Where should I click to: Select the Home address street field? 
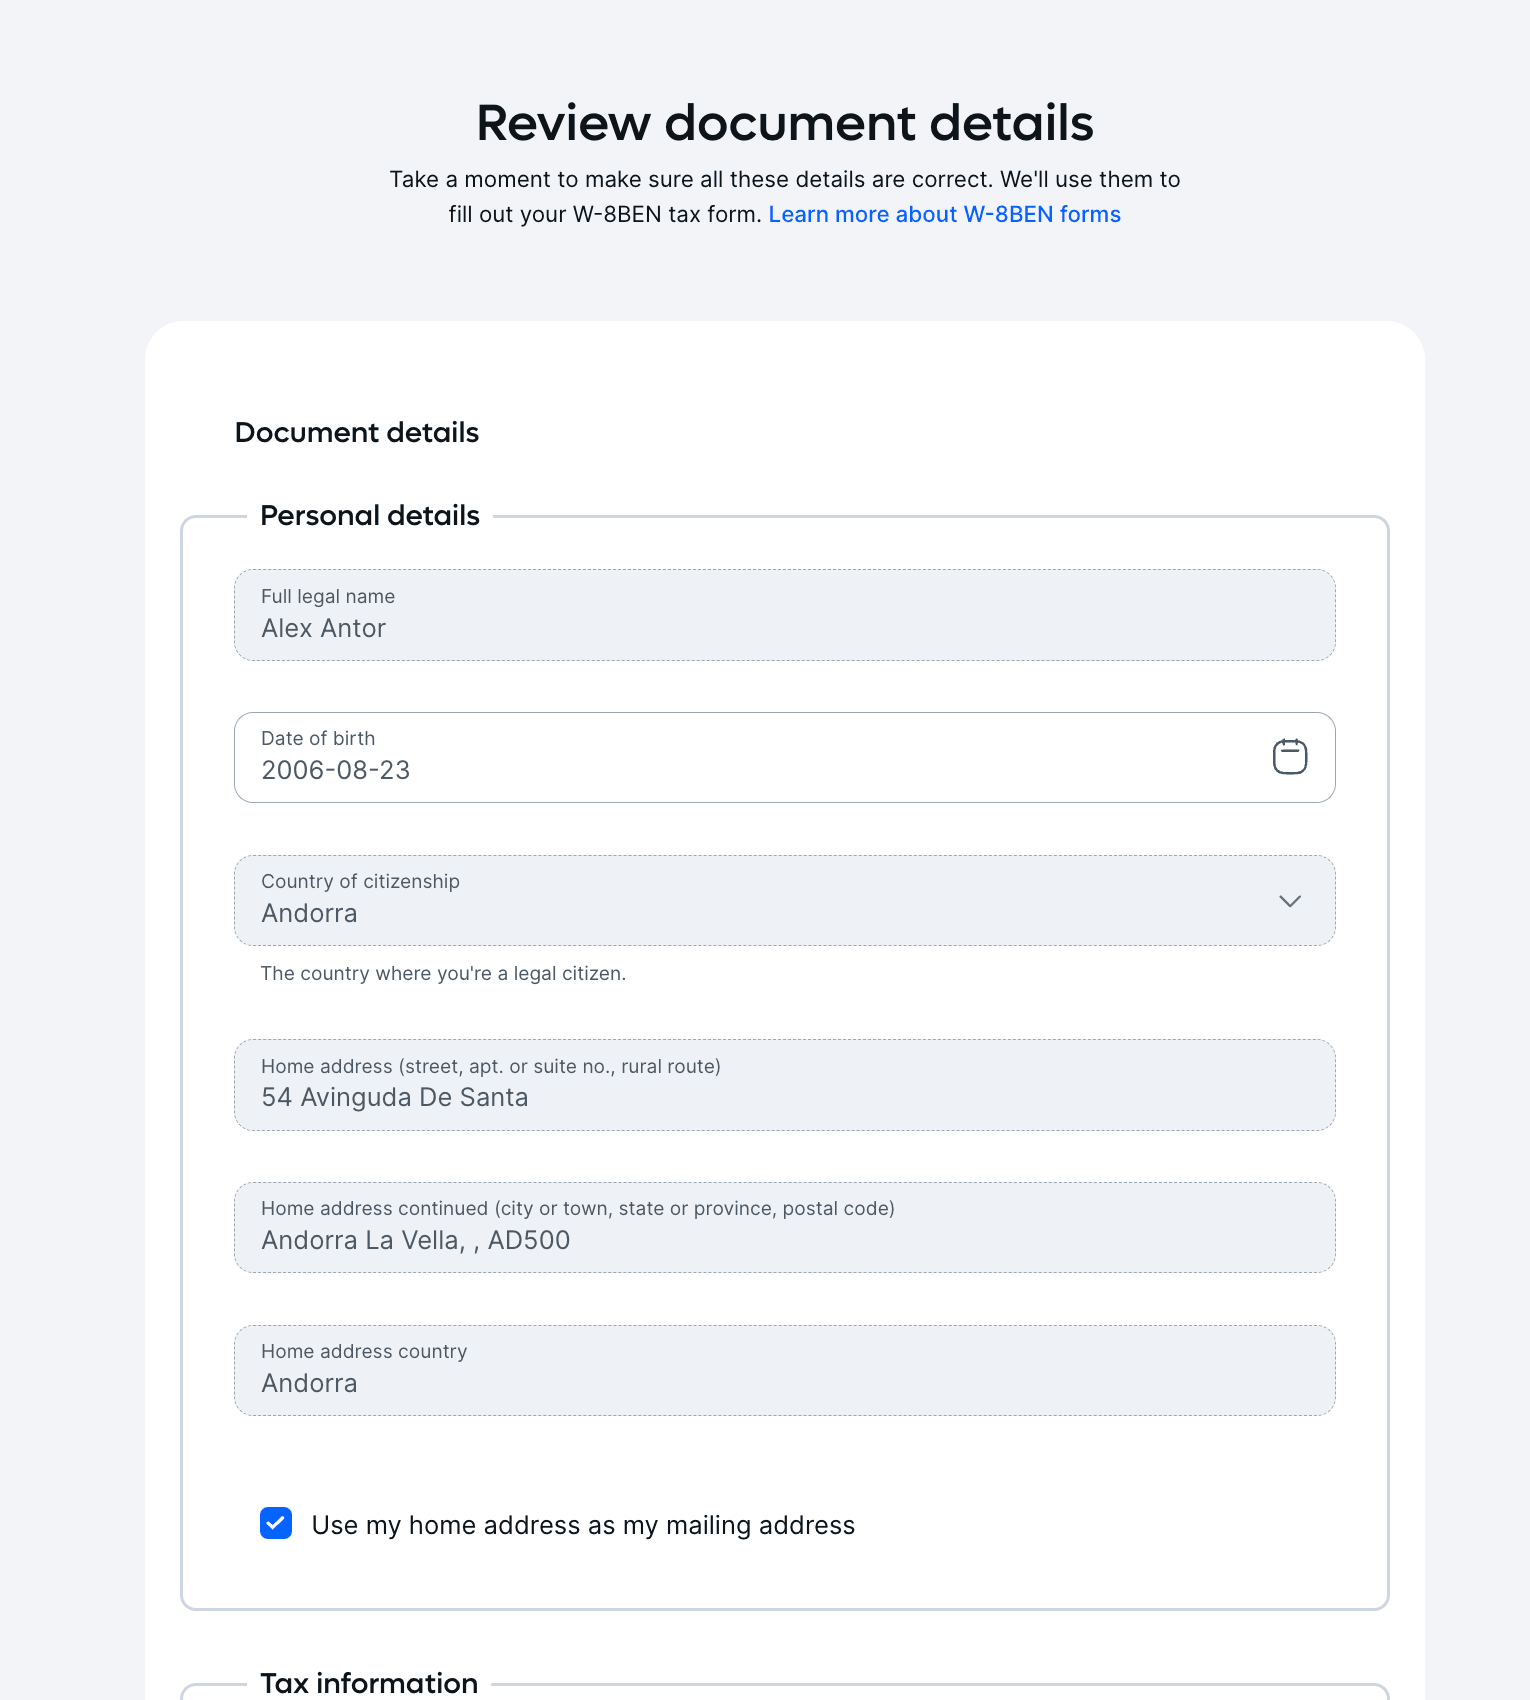pyautogui.click(x=785, y=1085)
